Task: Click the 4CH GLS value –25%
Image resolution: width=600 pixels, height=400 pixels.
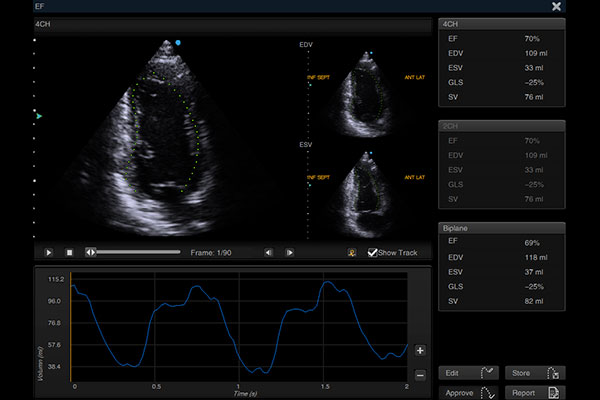Action: click(534, 82)
